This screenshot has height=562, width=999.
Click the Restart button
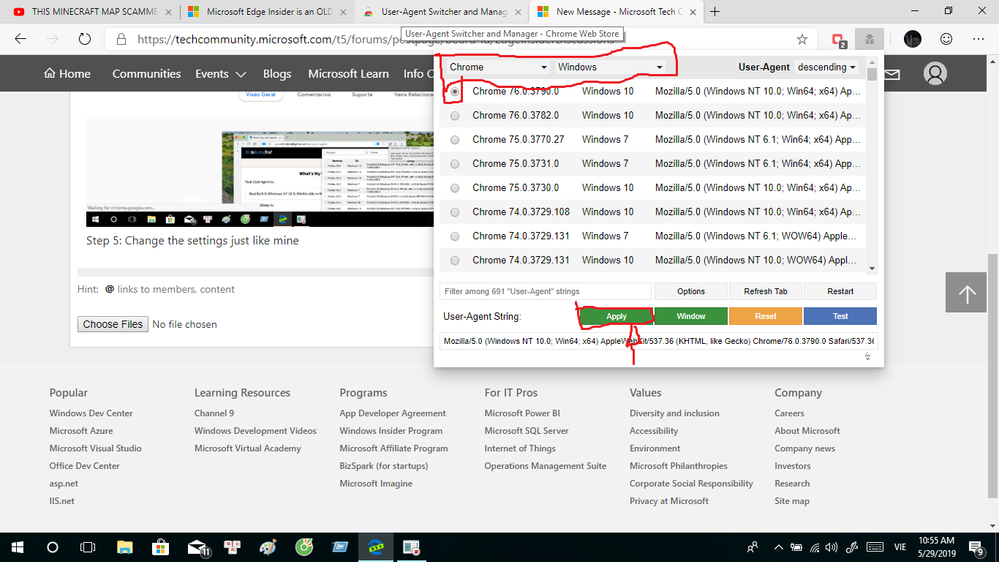pos(840,291)
